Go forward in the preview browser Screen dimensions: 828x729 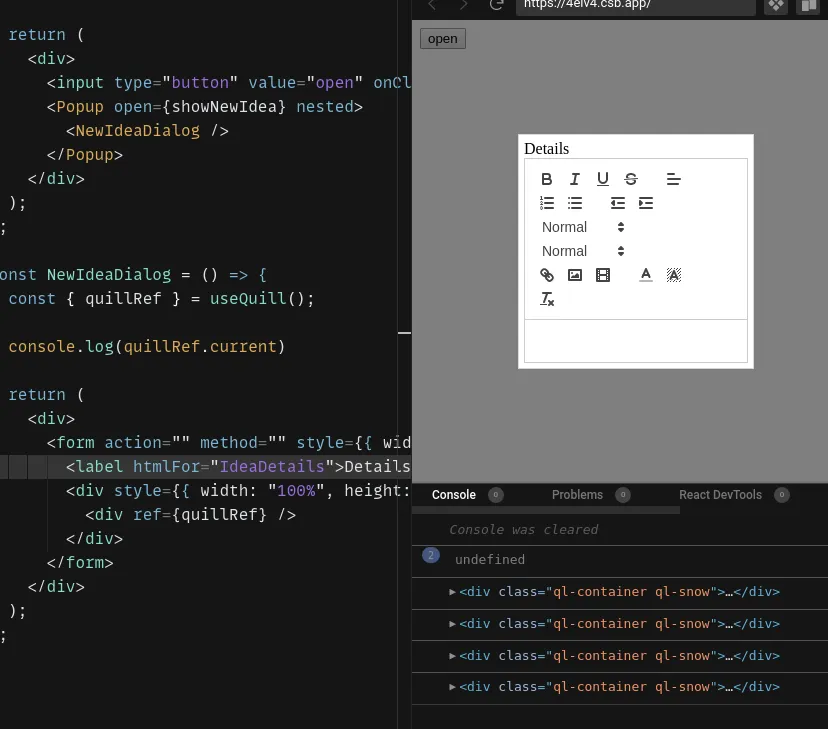pyautogui.click(x=463, y=5)
